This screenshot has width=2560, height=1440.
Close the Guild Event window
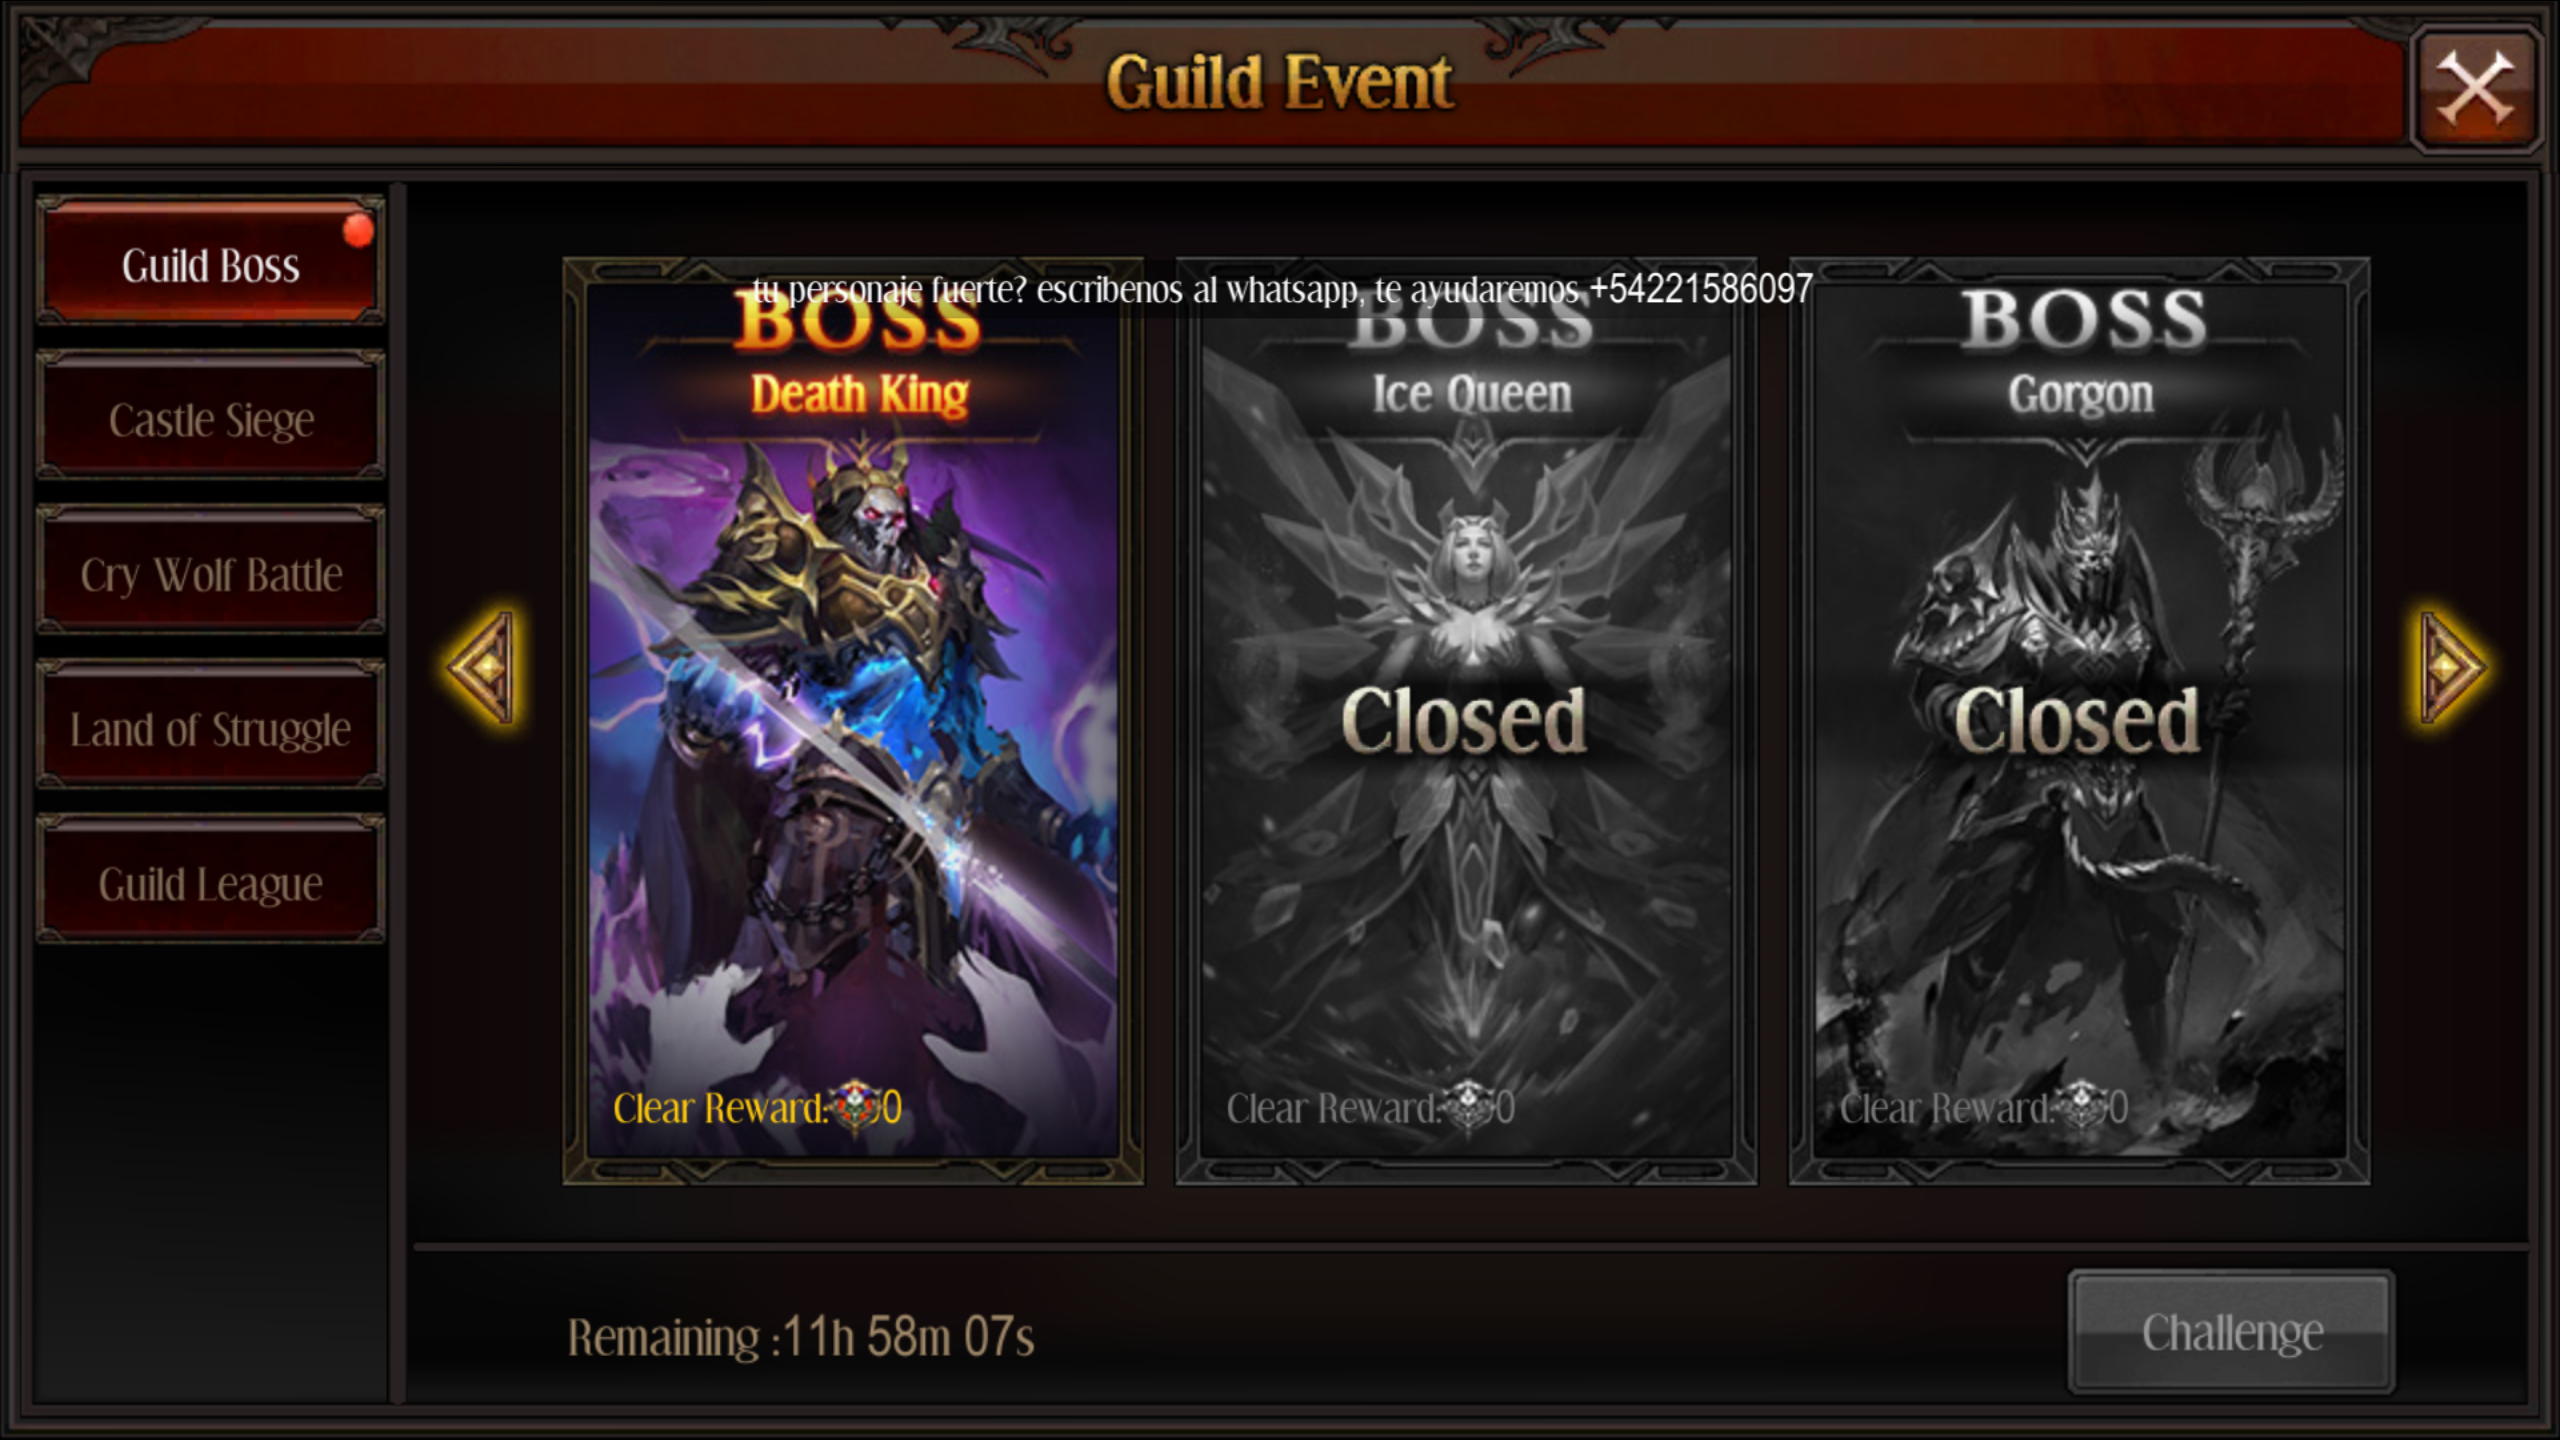click(2474, 89)
